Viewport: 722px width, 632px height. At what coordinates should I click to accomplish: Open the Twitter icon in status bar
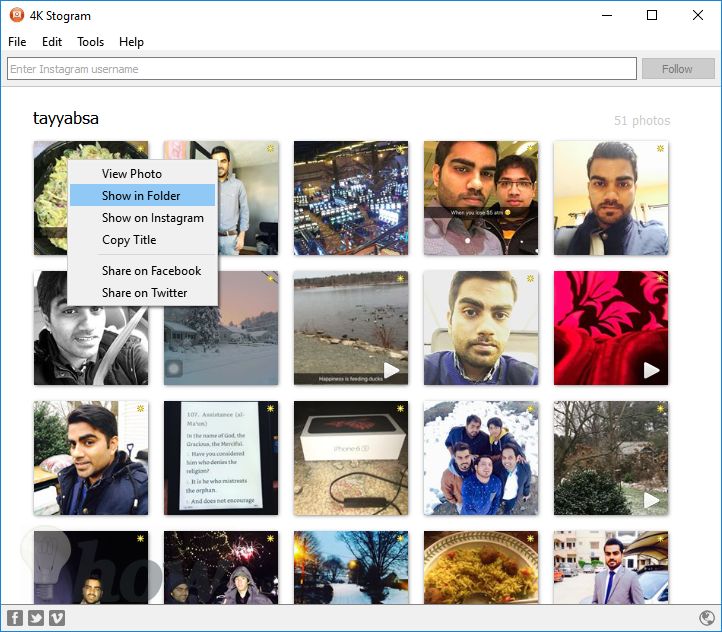(36, 617)
